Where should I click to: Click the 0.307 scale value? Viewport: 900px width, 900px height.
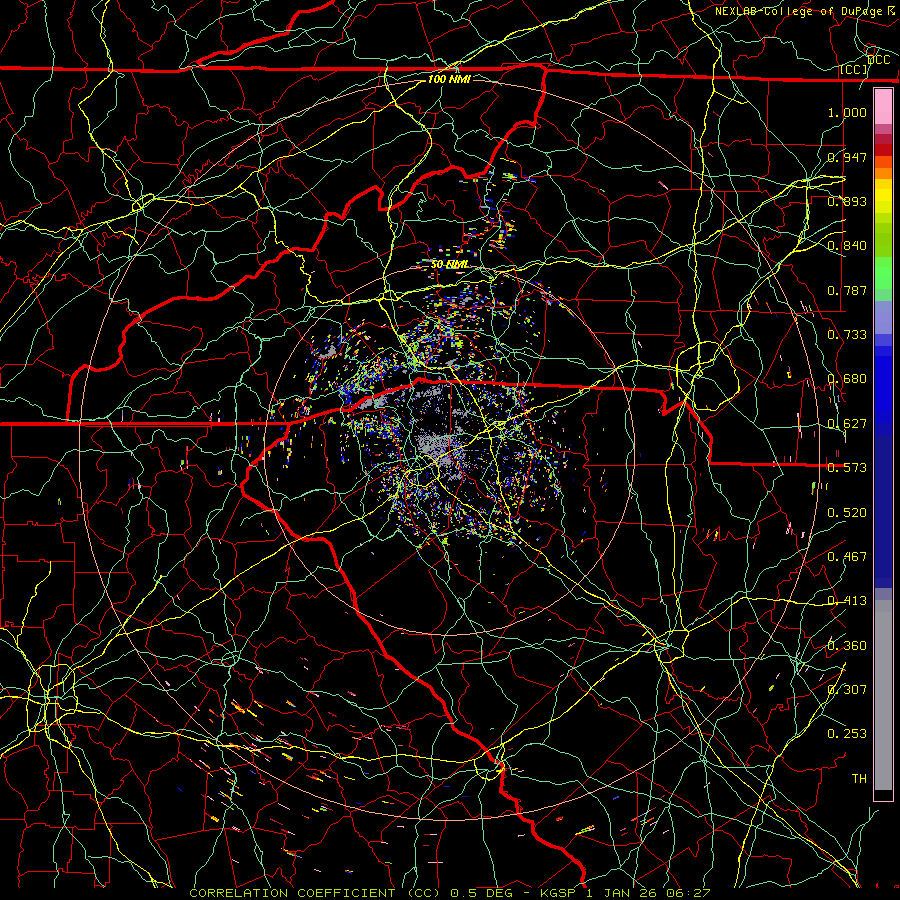(847, 689)
